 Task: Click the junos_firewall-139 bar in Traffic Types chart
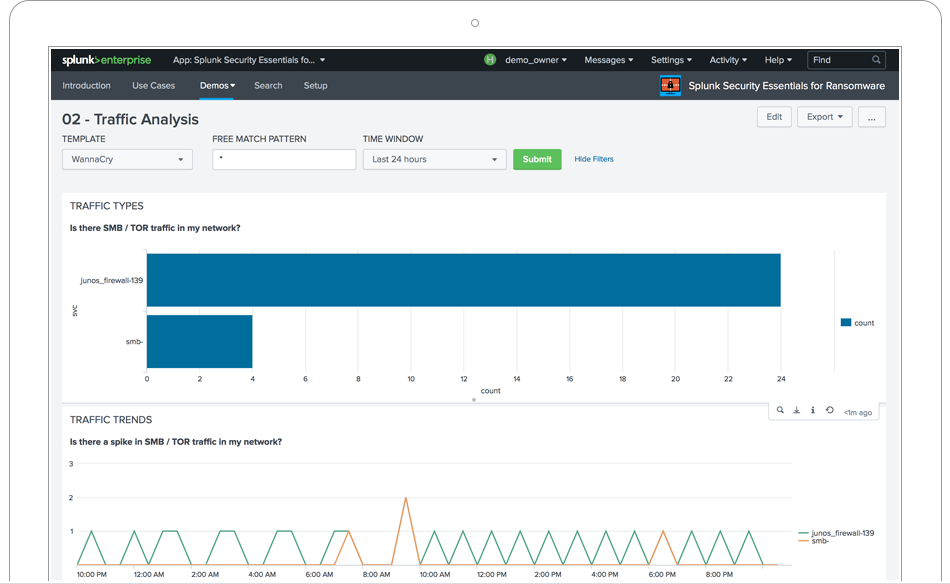click(x=463, y=280)
